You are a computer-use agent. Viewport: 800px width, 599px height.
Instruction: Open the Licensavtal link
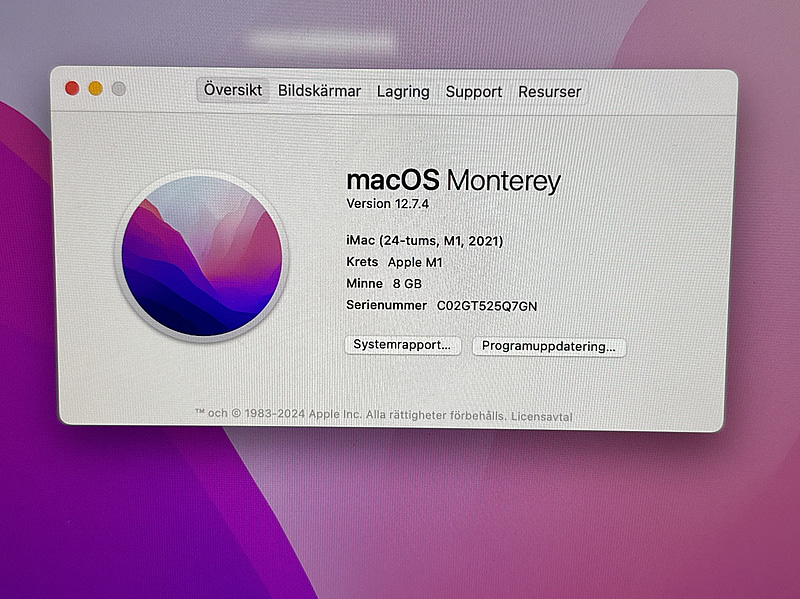541,416
